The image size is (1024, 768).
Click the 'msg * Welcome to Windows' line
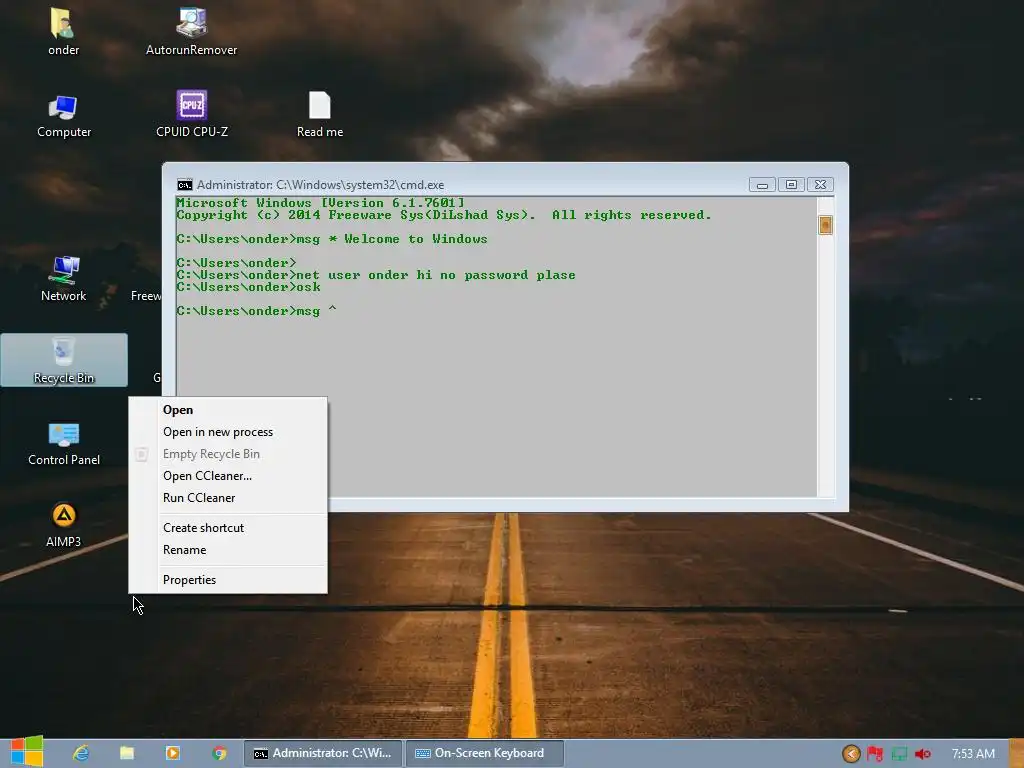332,239
